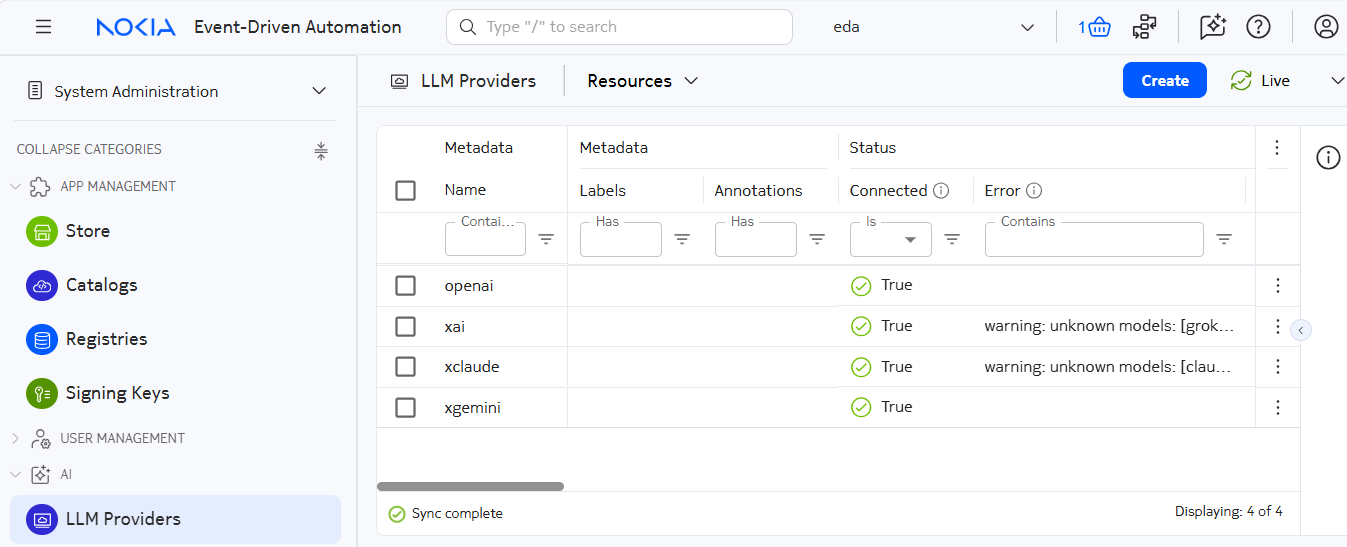This screenshot has height=547, width=1347.
Task: Open the eda namespace dropdown
Action: tap(933, 27)
